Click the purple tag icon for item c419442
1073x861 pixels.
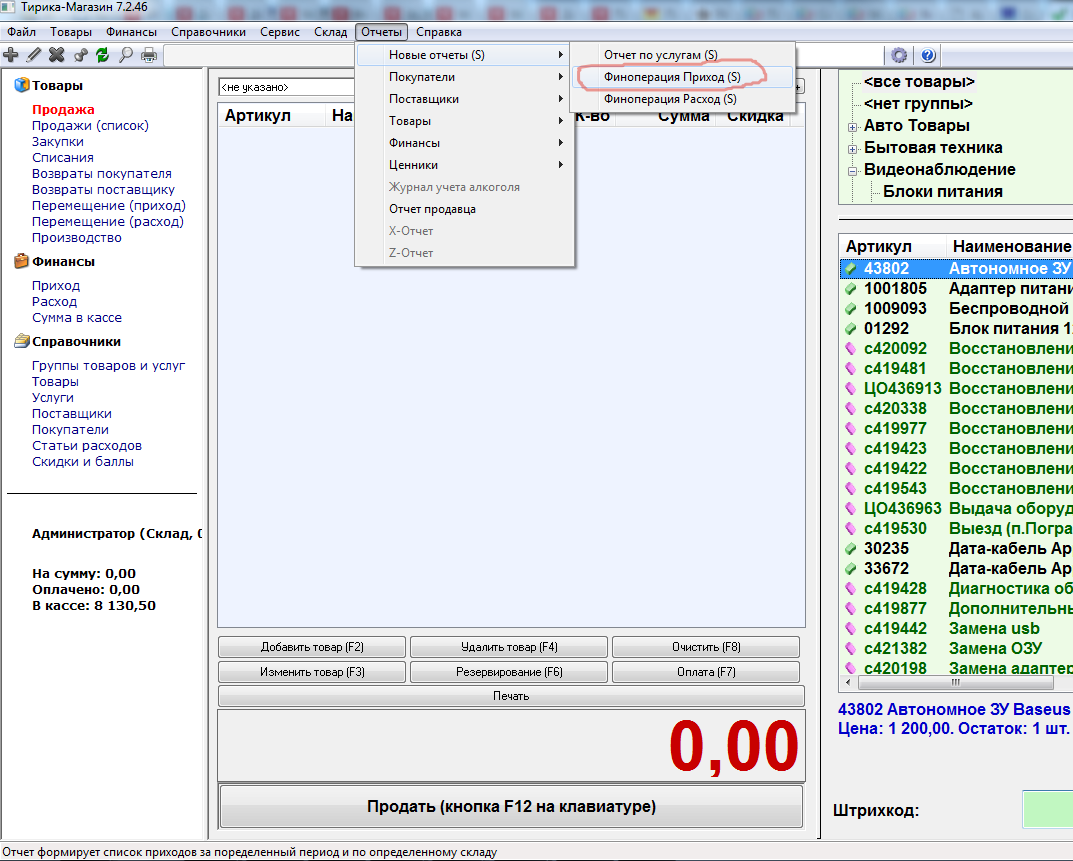coord(851,629)
